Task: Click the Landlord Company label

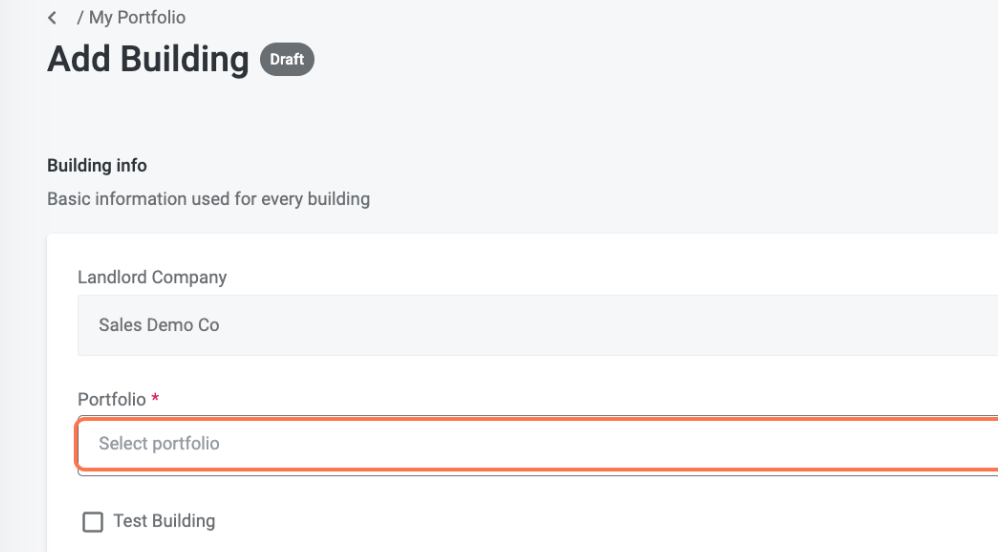Action: [152, 278]
